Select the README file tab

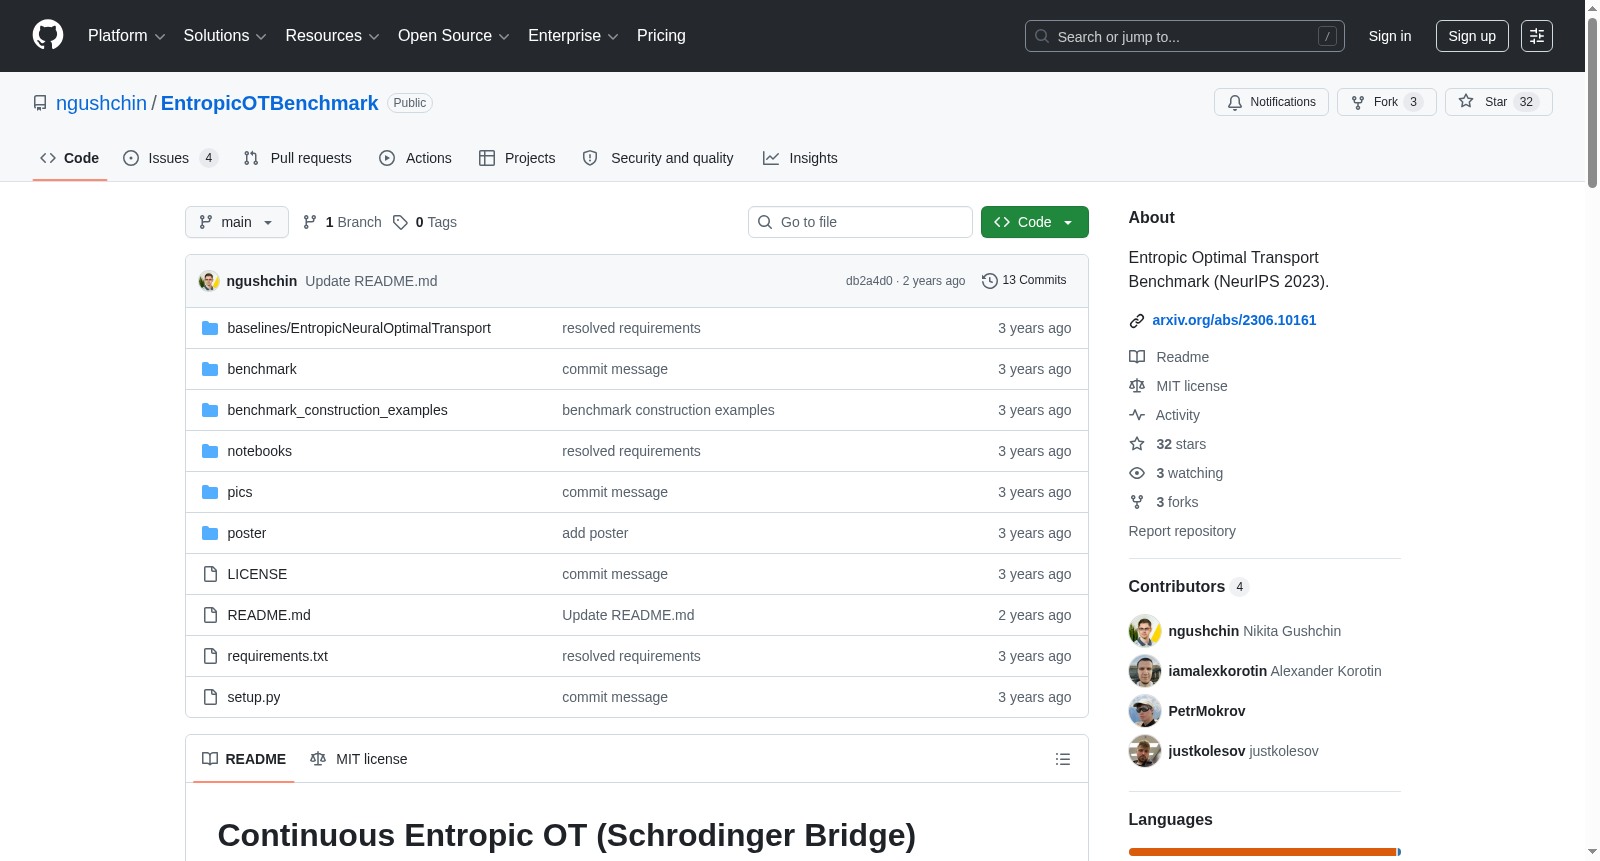[244, 759]
